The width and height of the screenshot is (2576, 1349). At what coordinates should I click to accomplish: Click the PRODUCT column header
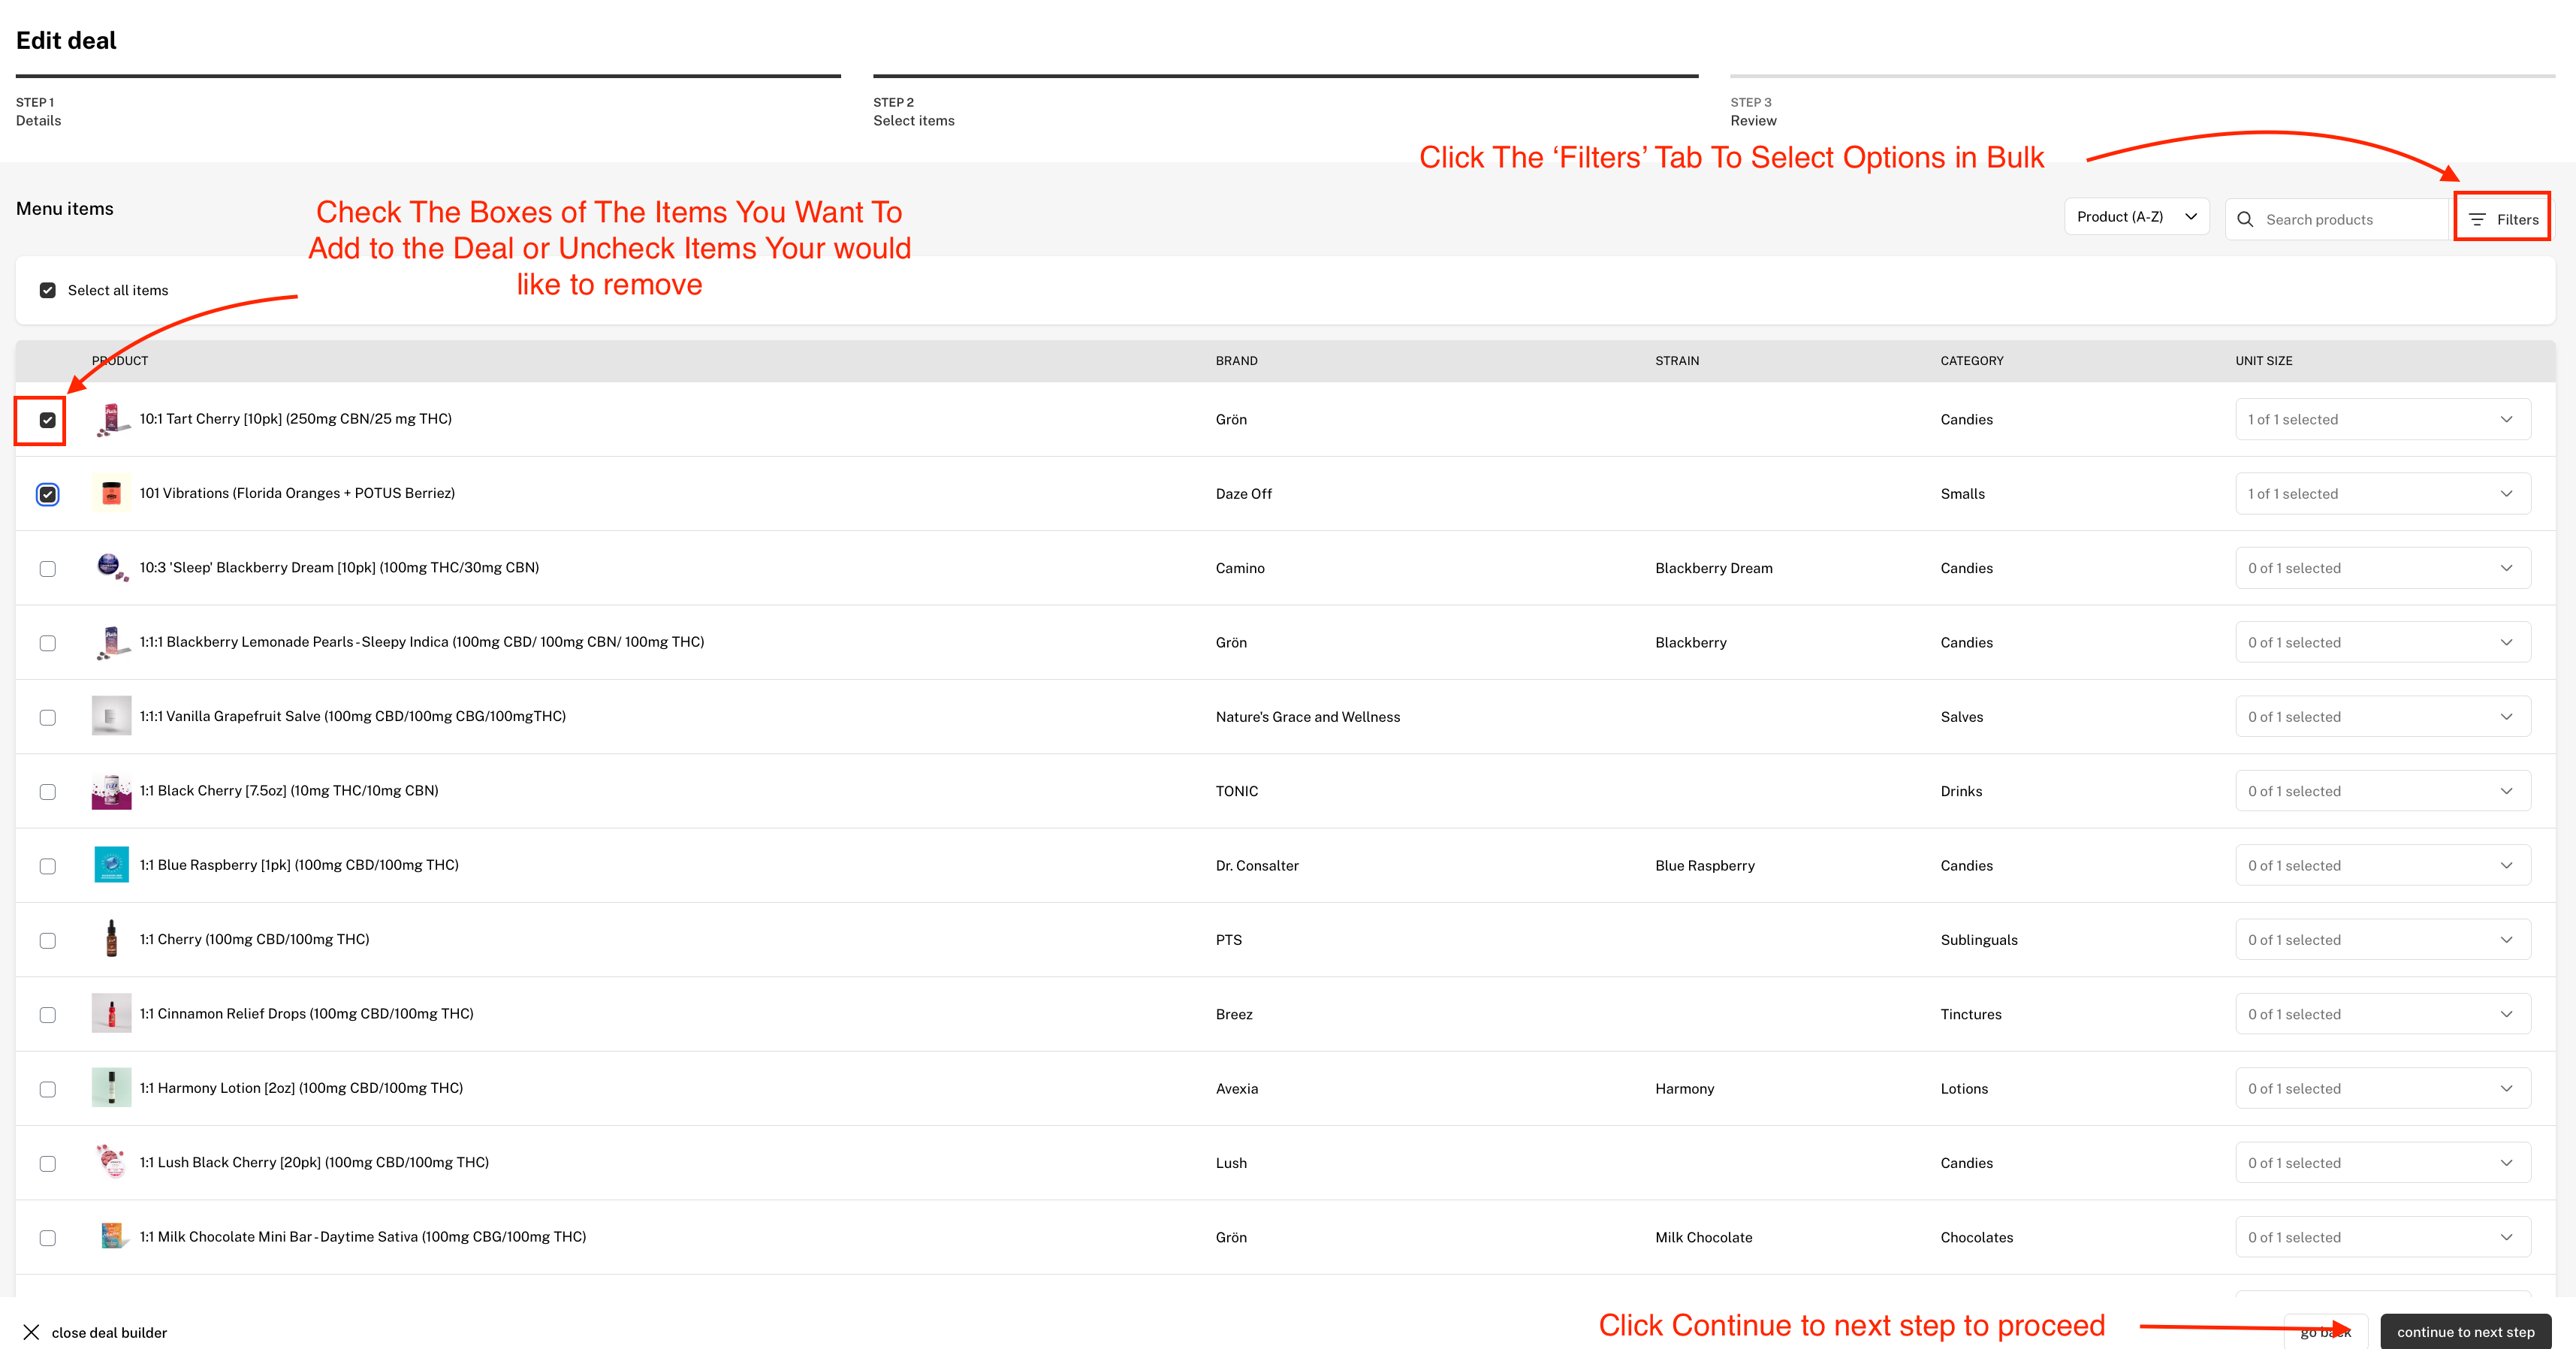click(120, 361)
